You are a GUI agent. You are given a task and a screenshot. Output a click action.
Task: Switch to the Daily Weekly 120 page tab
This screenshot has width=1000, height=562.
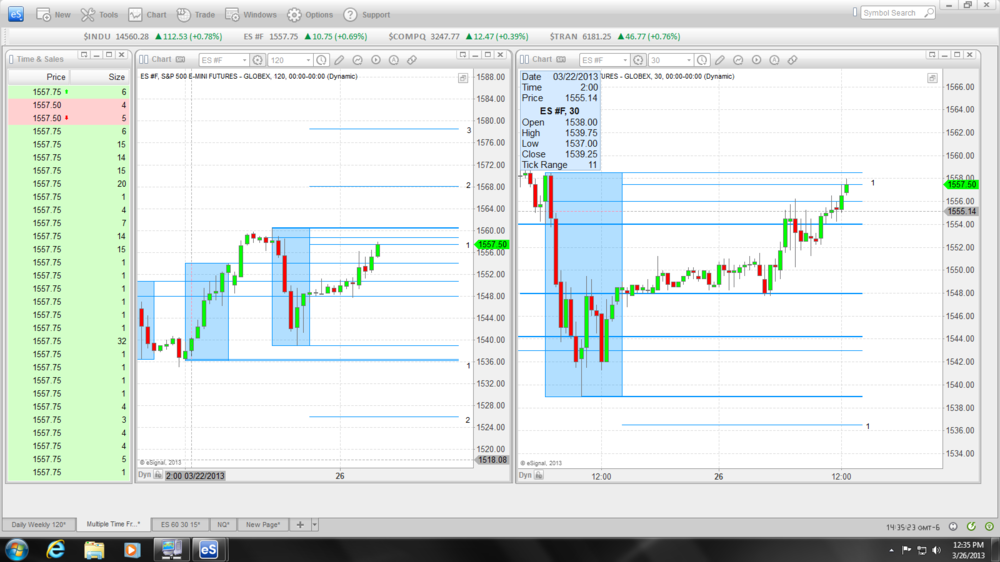pyautogui.click(x=39, y=524)
